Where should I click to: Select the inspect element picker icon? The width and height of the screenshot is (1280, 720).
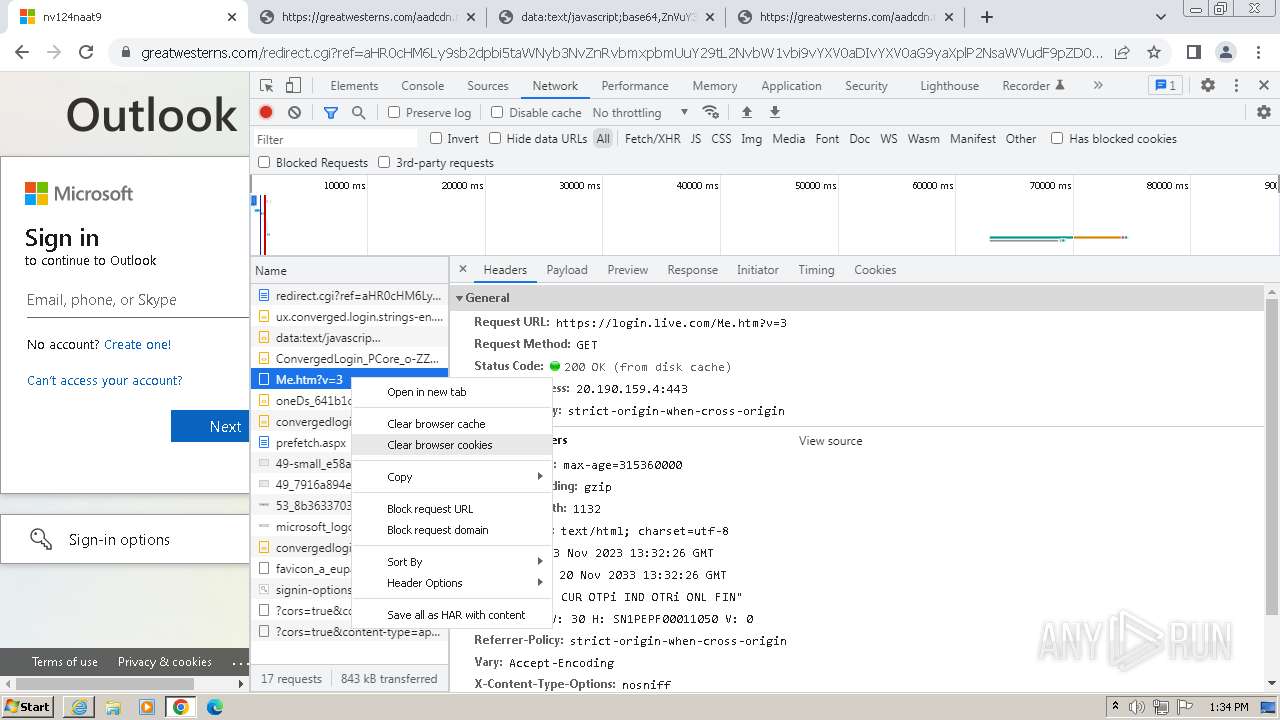pyautogui.click(x=267, y=86)
